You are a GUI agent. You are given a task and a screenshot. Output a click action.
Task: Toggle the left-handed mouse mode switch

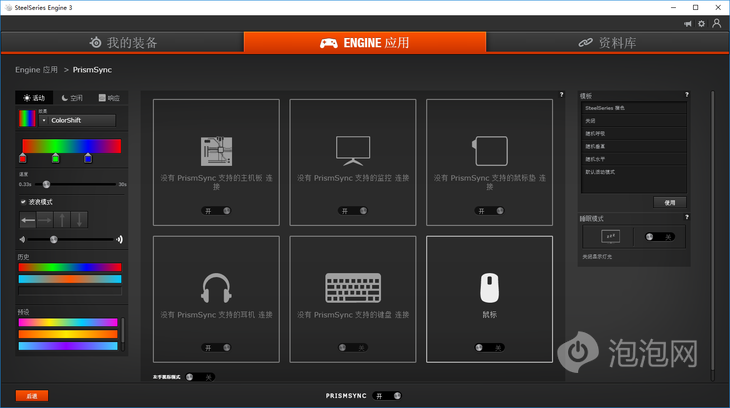pos(200,377)
